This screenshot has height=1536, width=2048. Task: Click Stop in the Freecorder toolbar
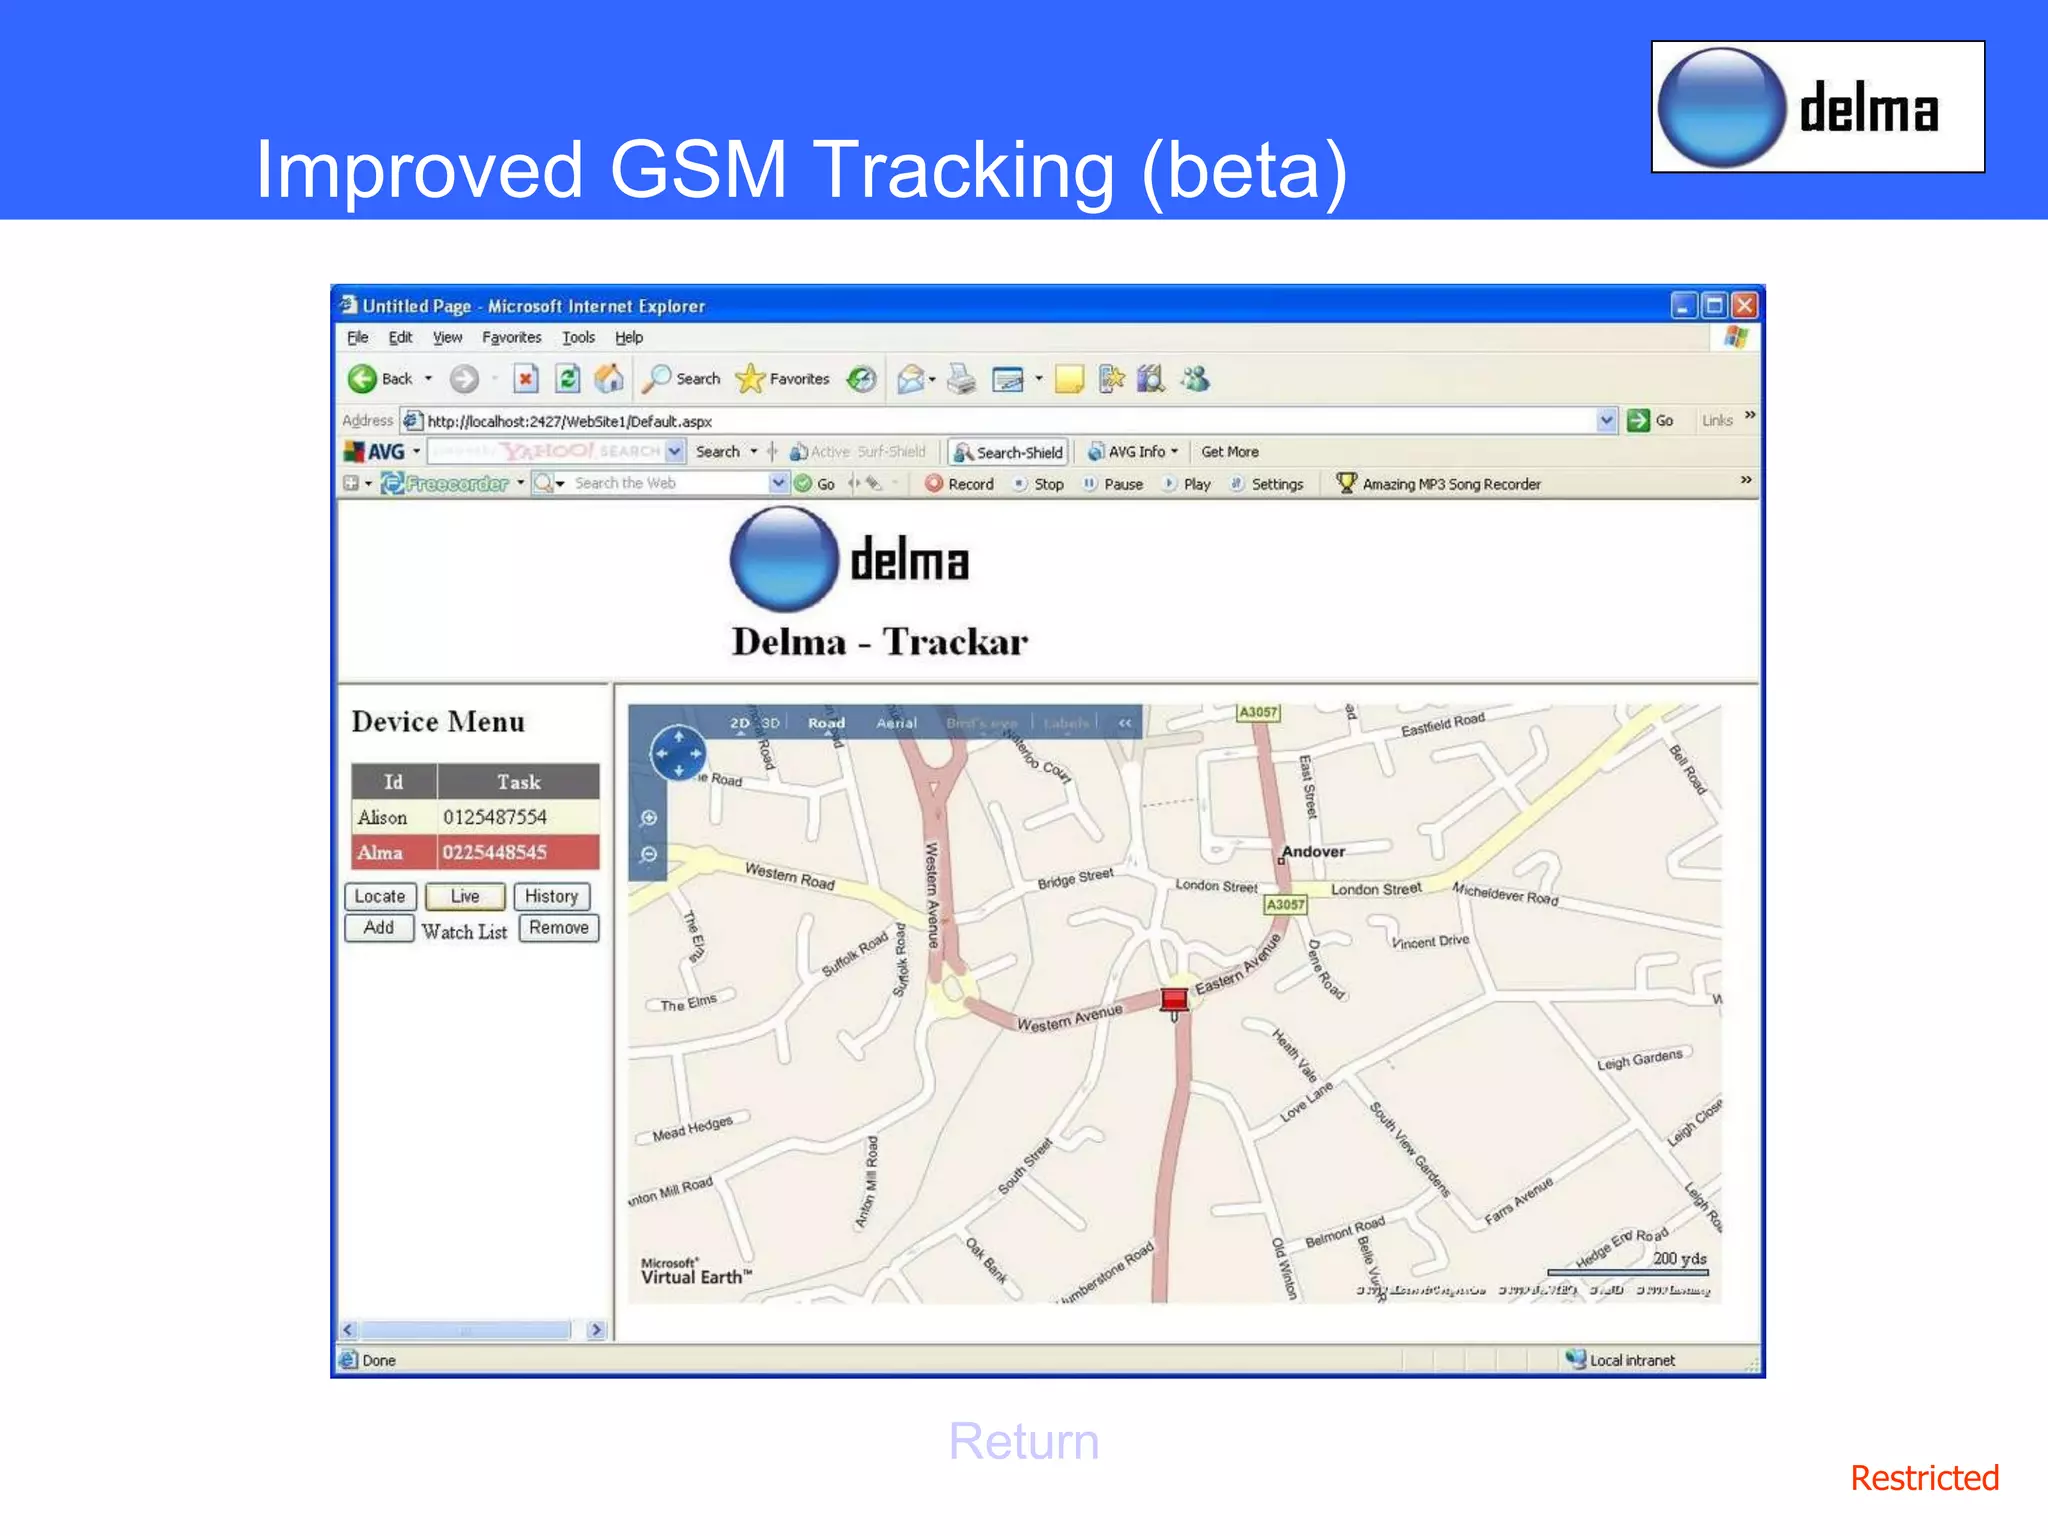[1038, 484]
